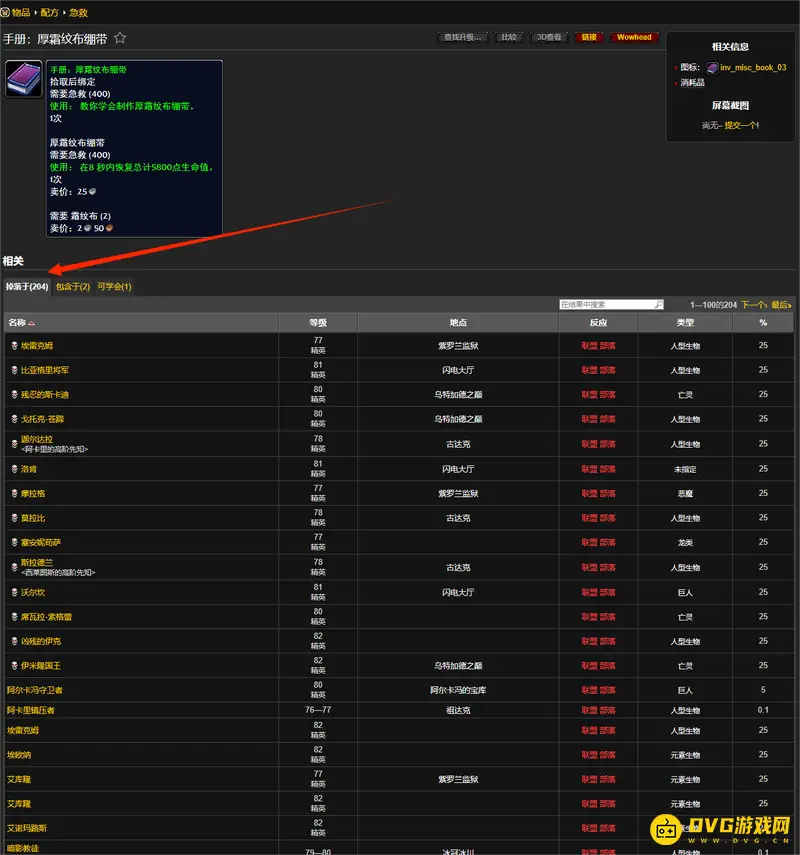Image resolution: width=800 pixels, height=855 pixels.
Task: Switch to the 可学会(1) tab
Action: [115, 286]
